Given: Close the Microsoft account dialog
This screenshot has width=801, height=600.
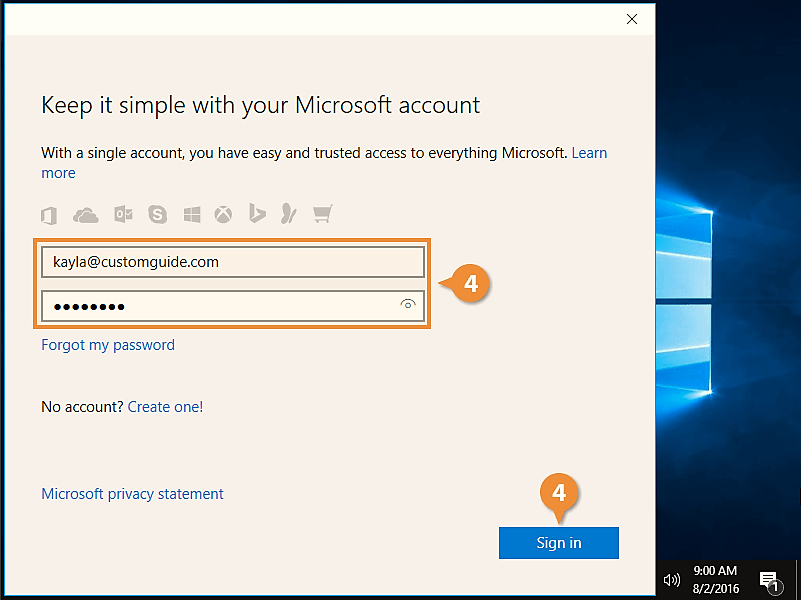Looking at the screenshot, I should coord(632,19).
